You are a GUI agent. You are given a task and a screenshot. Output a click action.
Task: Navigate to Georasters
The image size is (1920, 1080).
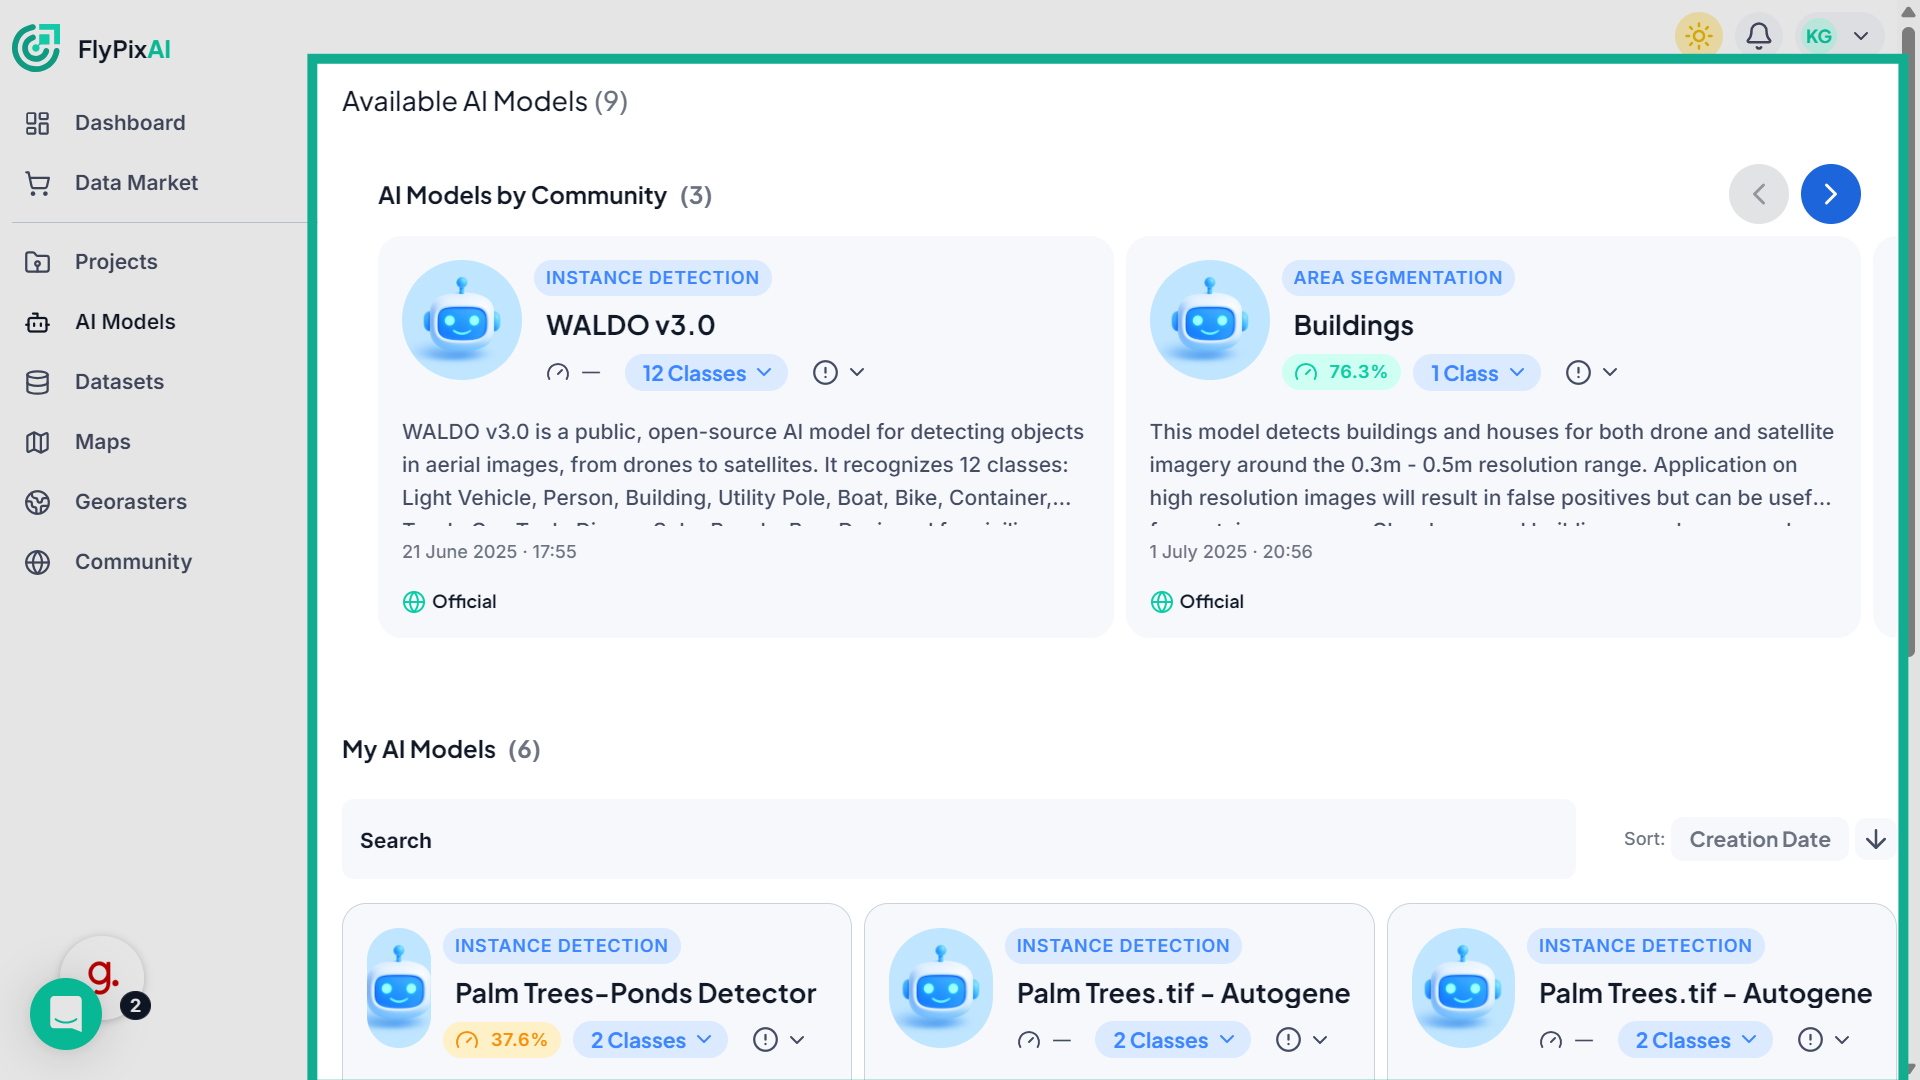pos(131,502)
